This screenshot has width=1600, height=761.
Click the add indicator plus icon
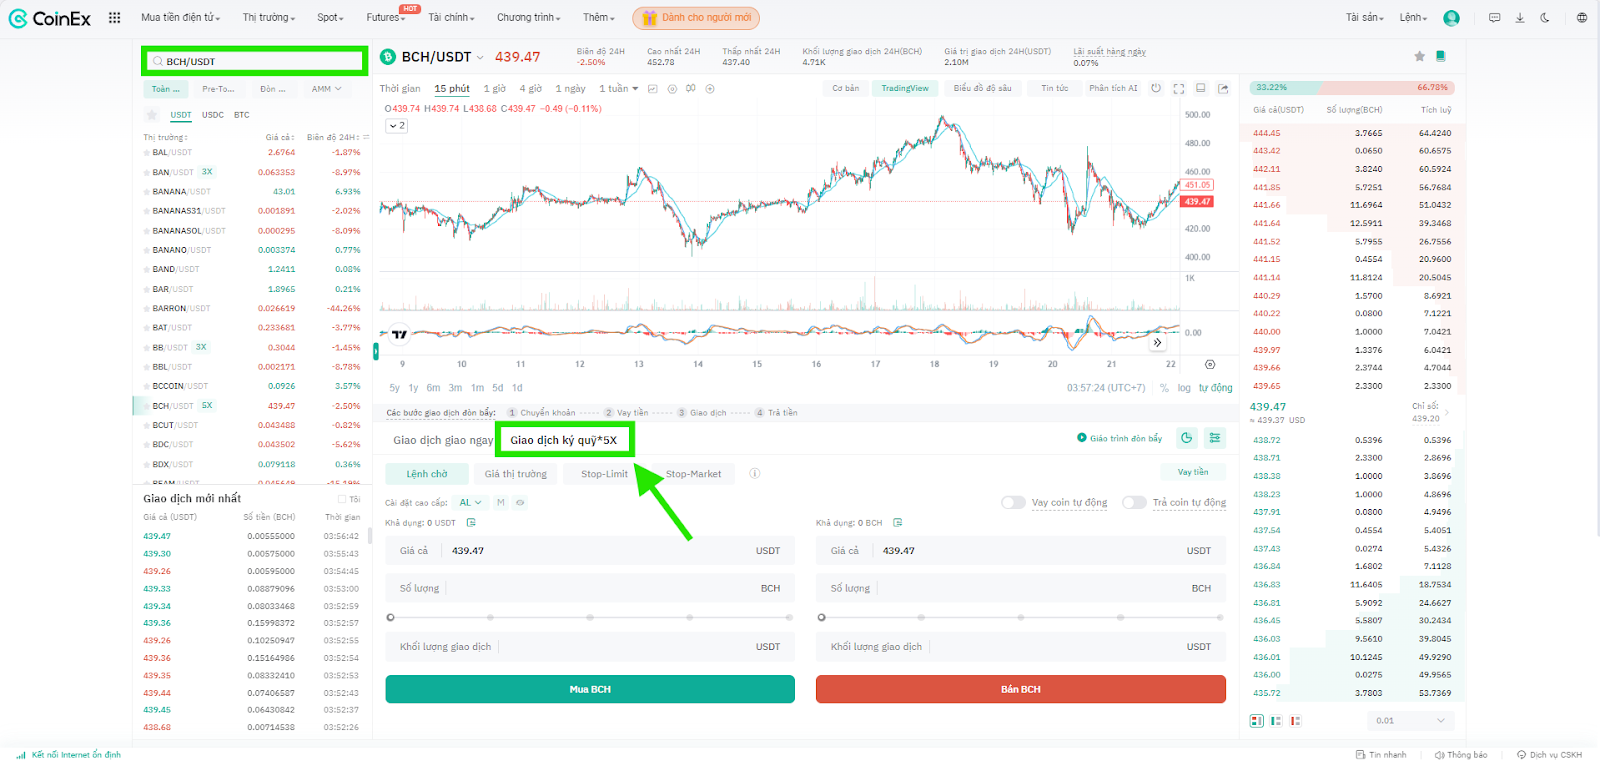coord(710,89)
